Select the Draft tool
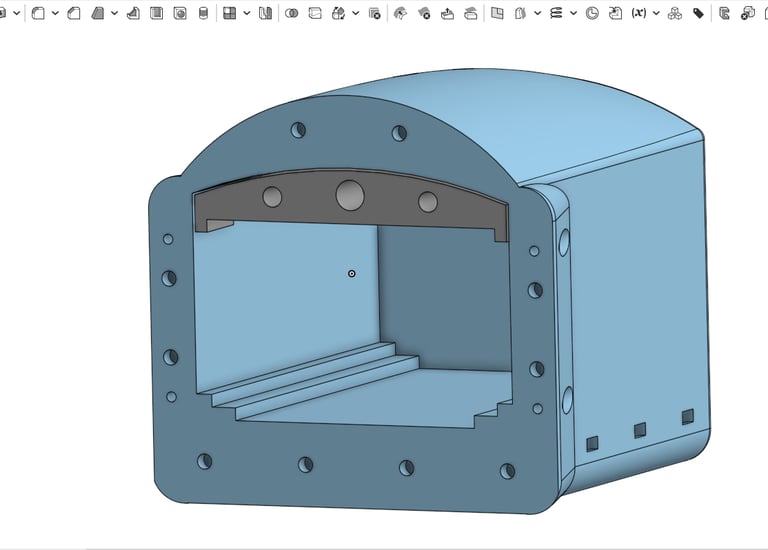 point(97,13)
